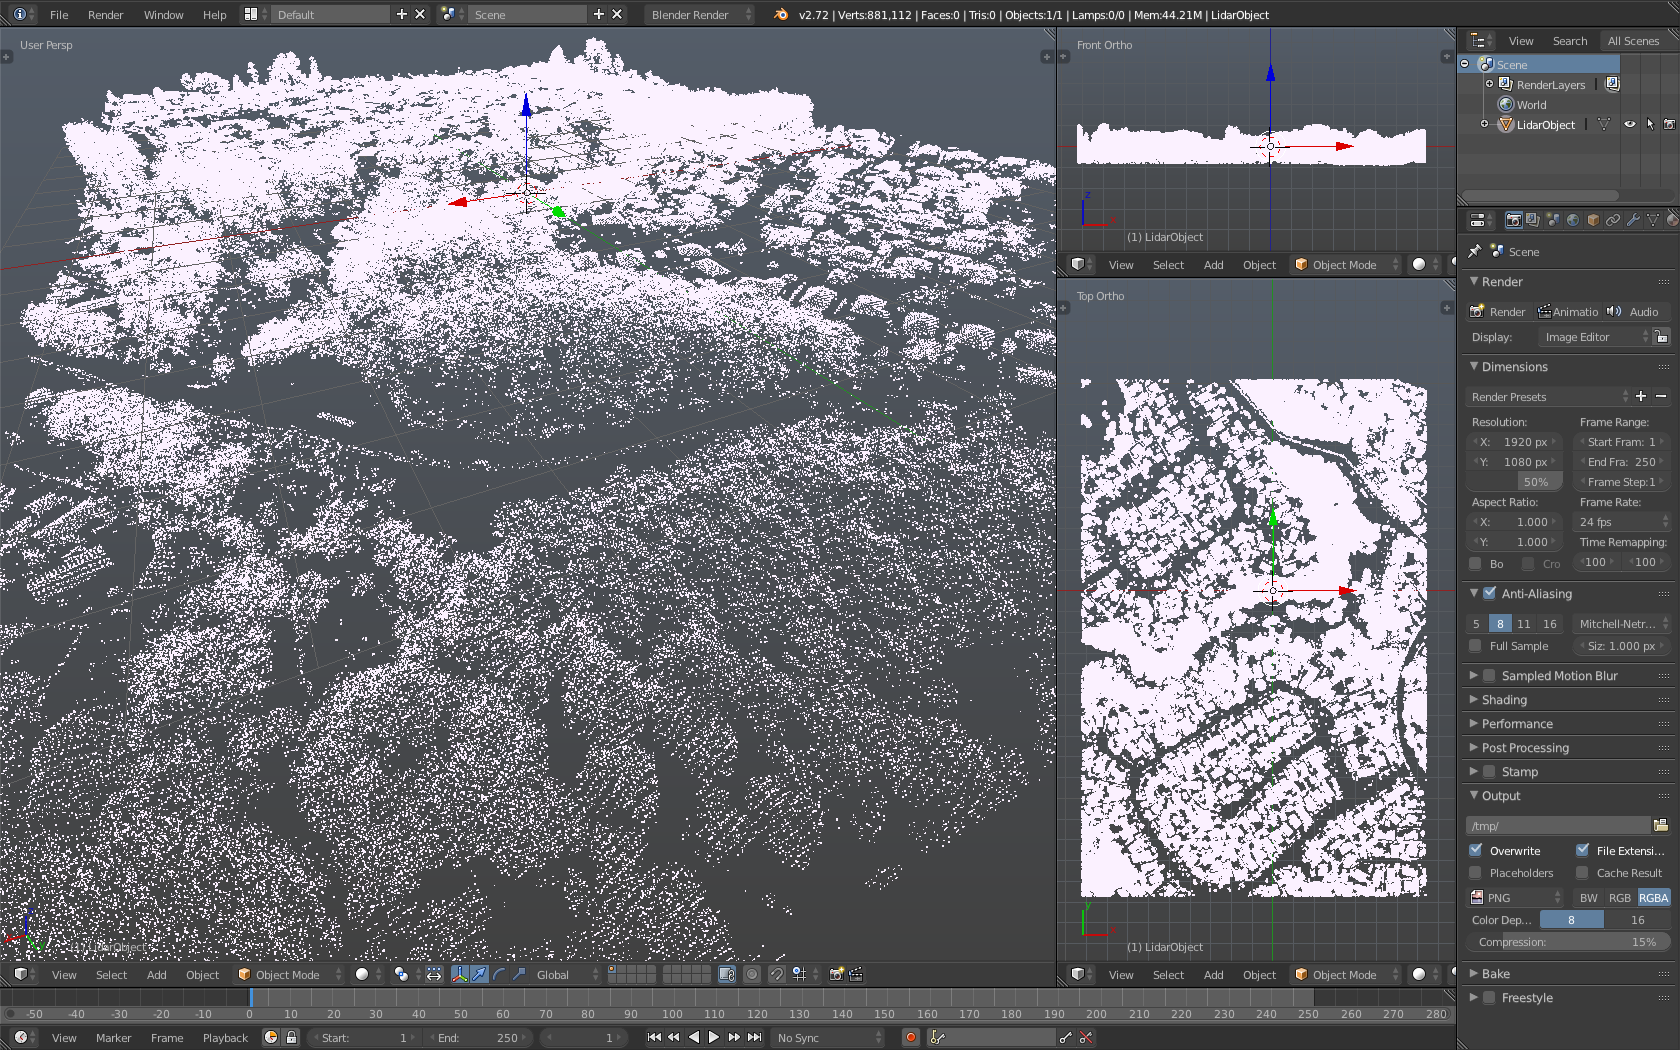Open the Object constraints chain-link tab
Viewport: 1680px width, 1050px height.
click(x=1613, y=220)
